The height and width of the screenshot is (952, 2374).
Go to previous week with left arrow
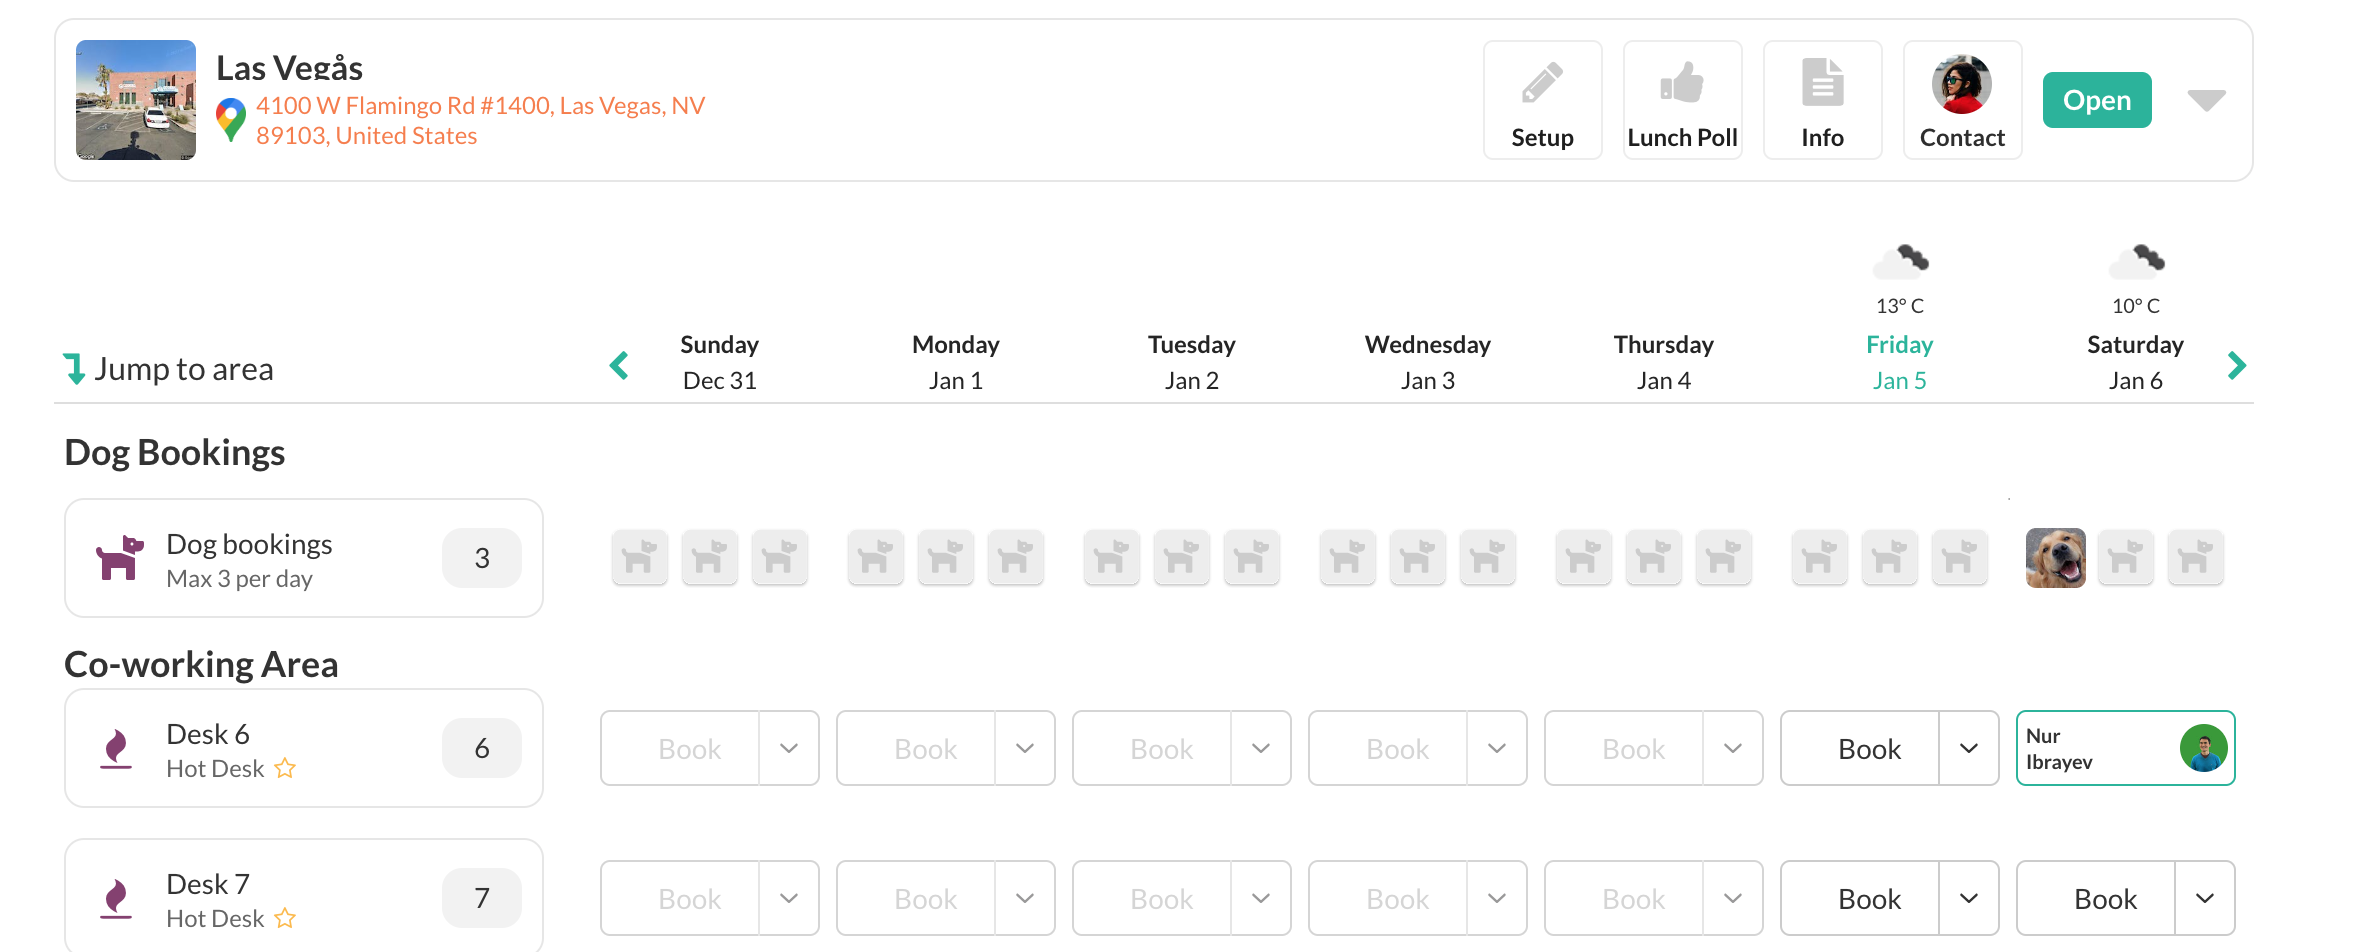tap(619, 366)
